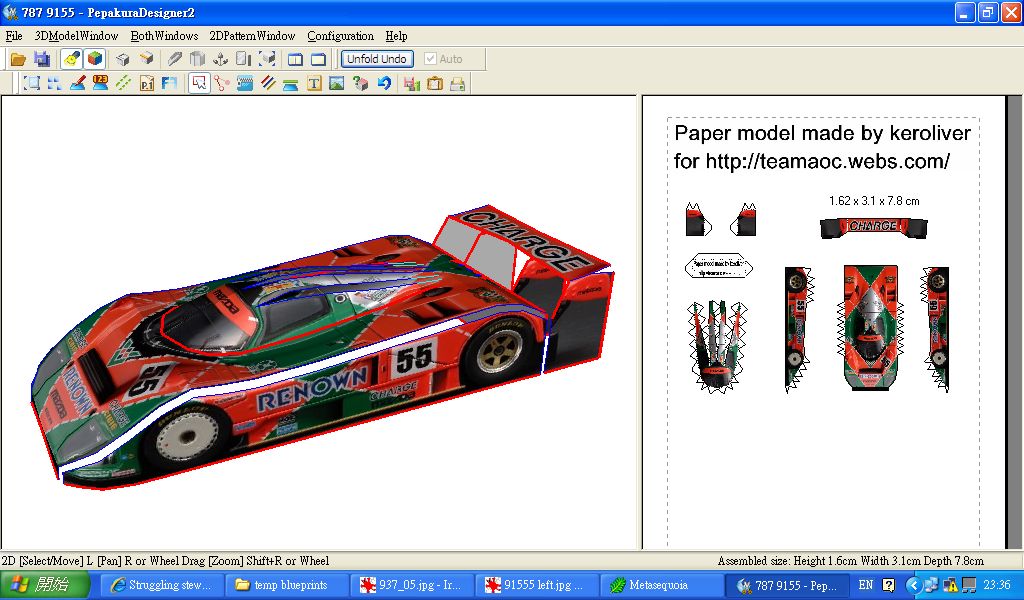Save the project with the floppy disk icon
This screenshot has height=600, width=1024.
(42, 59)
